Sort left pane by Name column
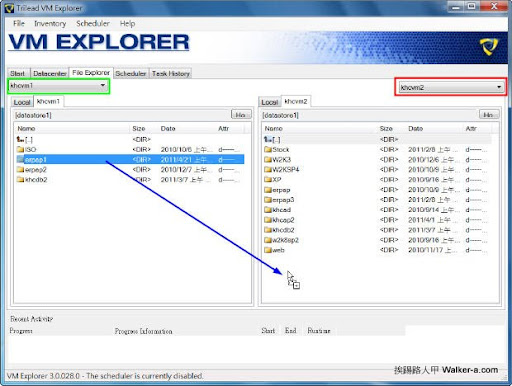Viewport: 512px width, 386px height. (72, 128)
